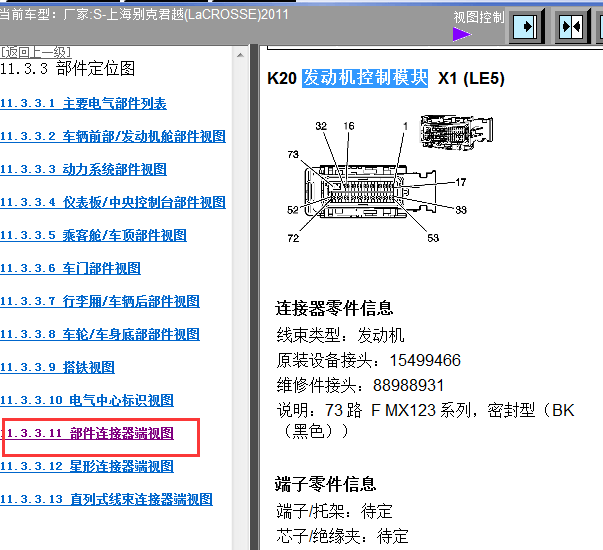Image resolution: width=603 pixels, height=550 pixels.
Task: Click the right-arrow view control icon
Action: pyautogui.click(x=526, y=26)
